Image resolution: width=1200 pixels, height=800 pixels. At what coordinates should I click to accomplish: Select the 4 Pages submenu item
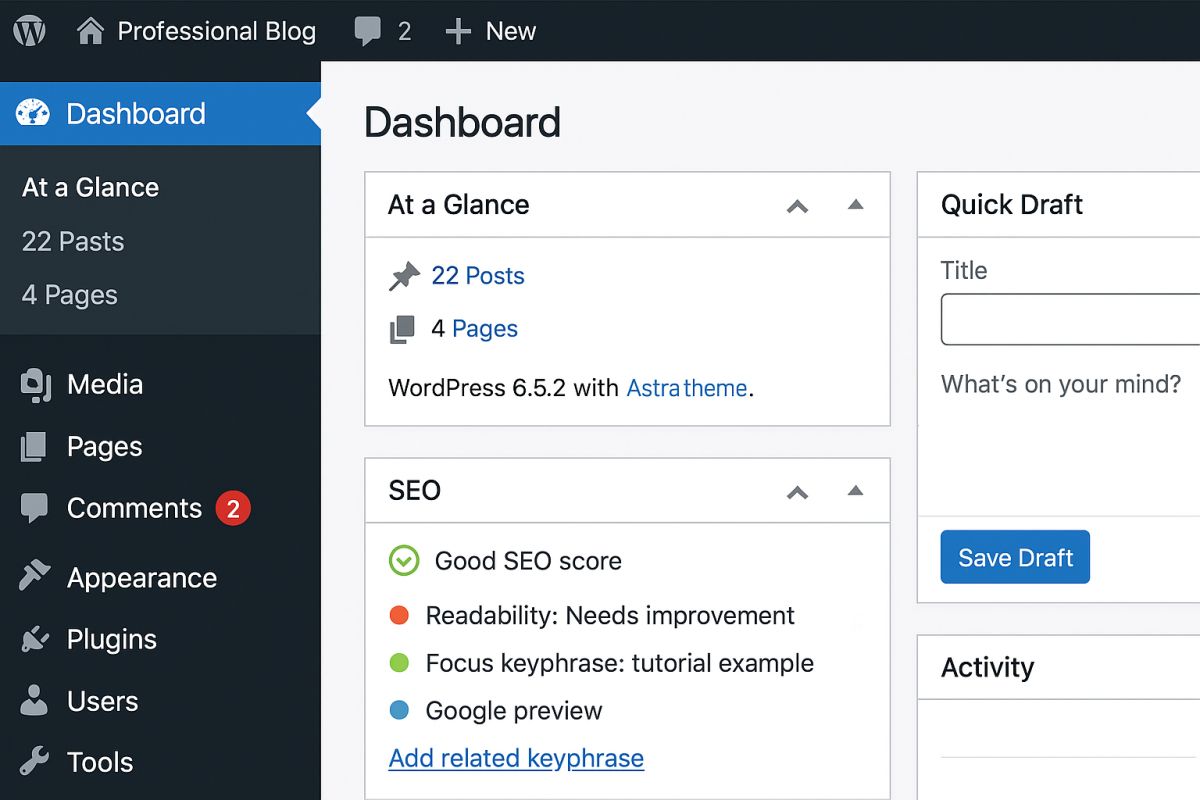[70, 295]
